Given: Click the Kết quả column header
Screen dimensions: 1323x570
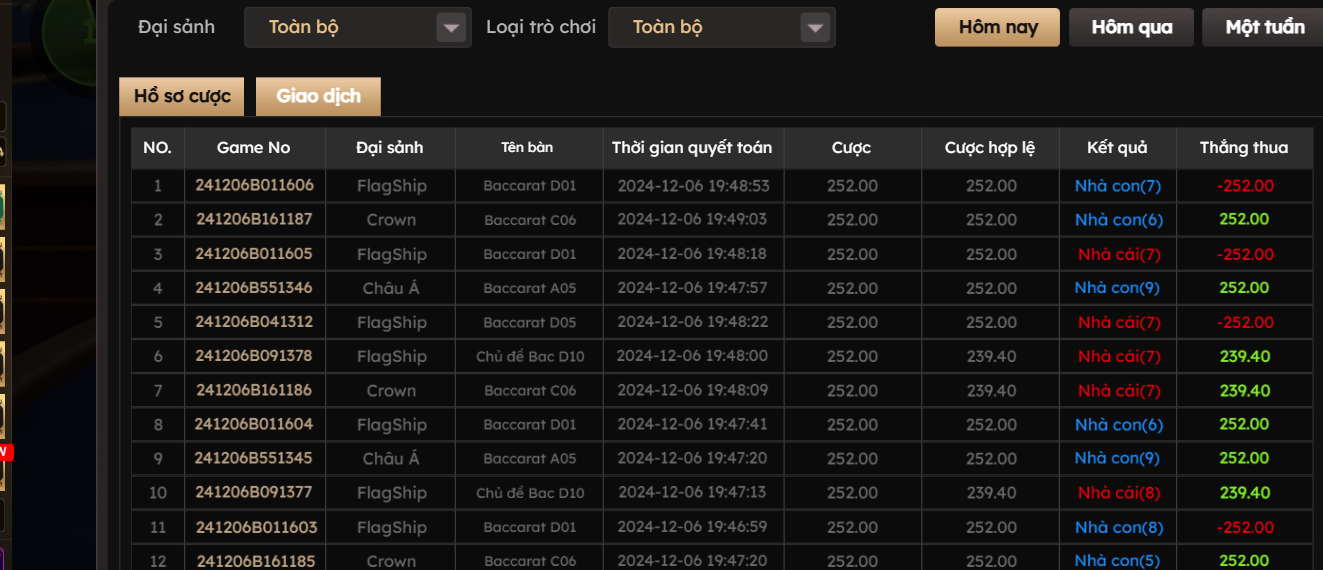Looking at the screenshot, I should 1117,148.
